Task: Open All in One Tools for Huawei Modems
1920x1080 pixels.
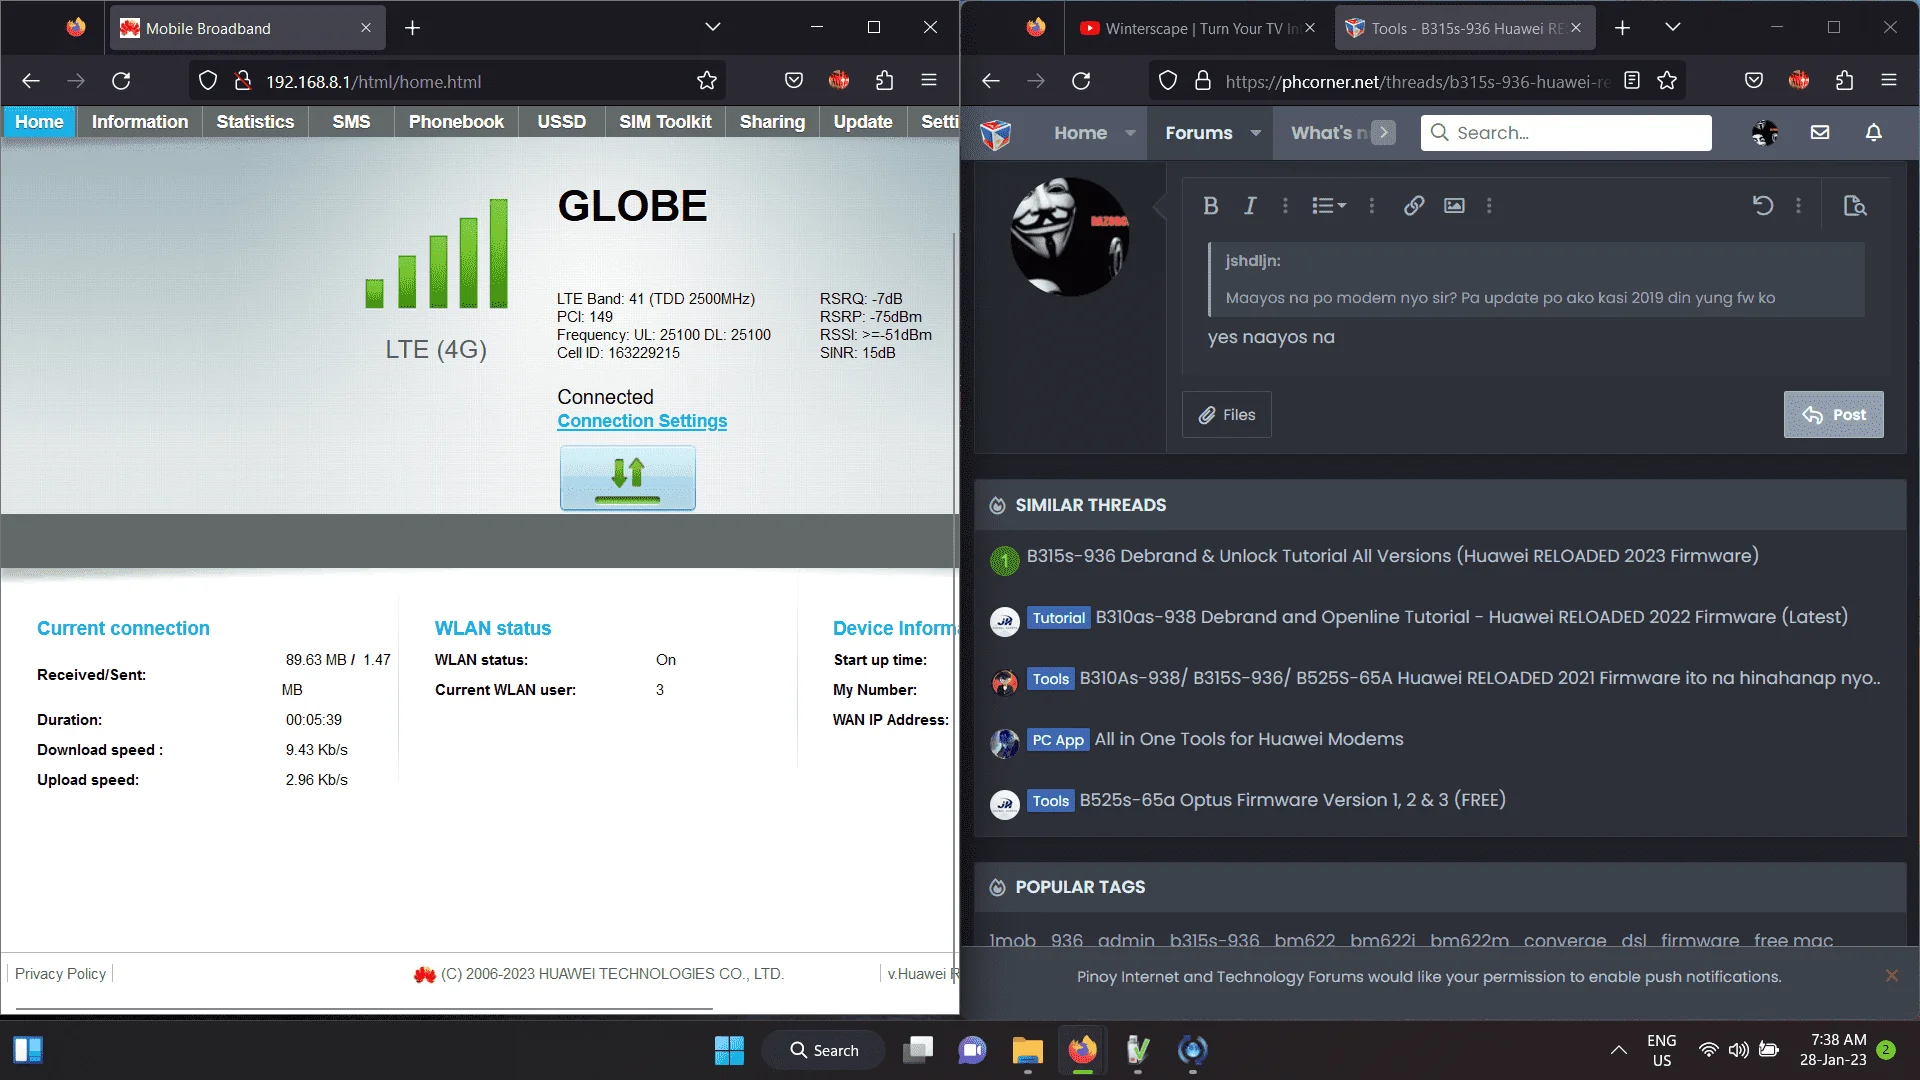Action: click(x=1249, y=739)
